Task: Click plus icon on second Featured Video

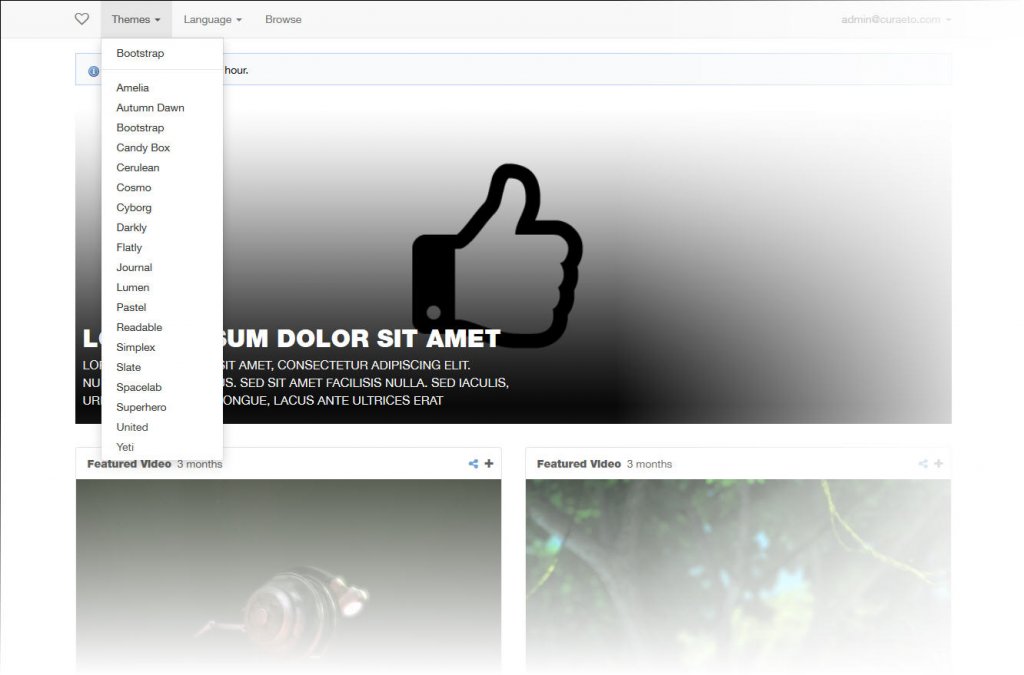Action: (938, 463)
